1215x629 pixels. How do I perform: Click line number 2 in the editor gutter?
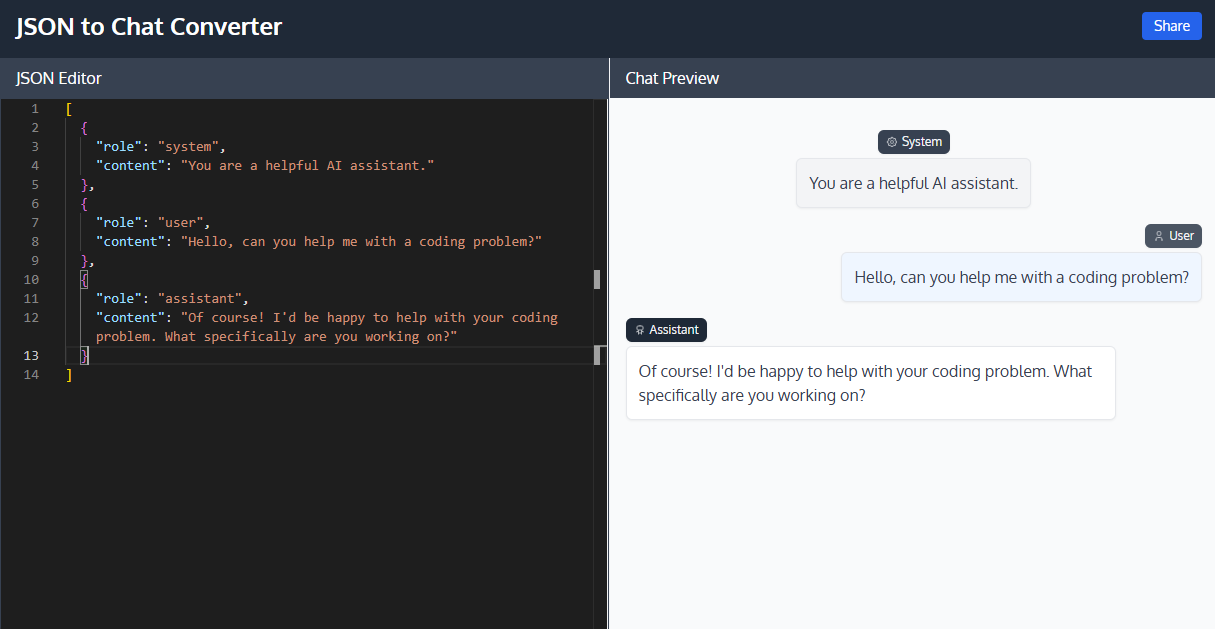tap(35, 128)
